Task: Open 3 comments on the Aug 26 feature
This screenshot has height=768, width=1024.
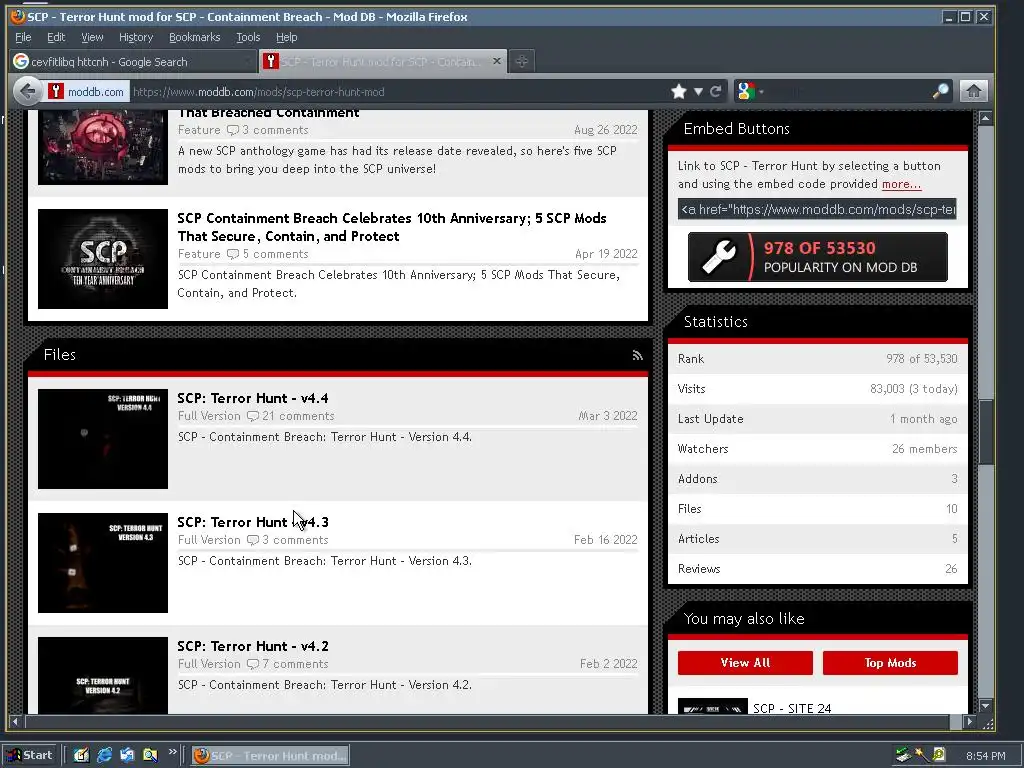Action: click(x=268, y=130)
